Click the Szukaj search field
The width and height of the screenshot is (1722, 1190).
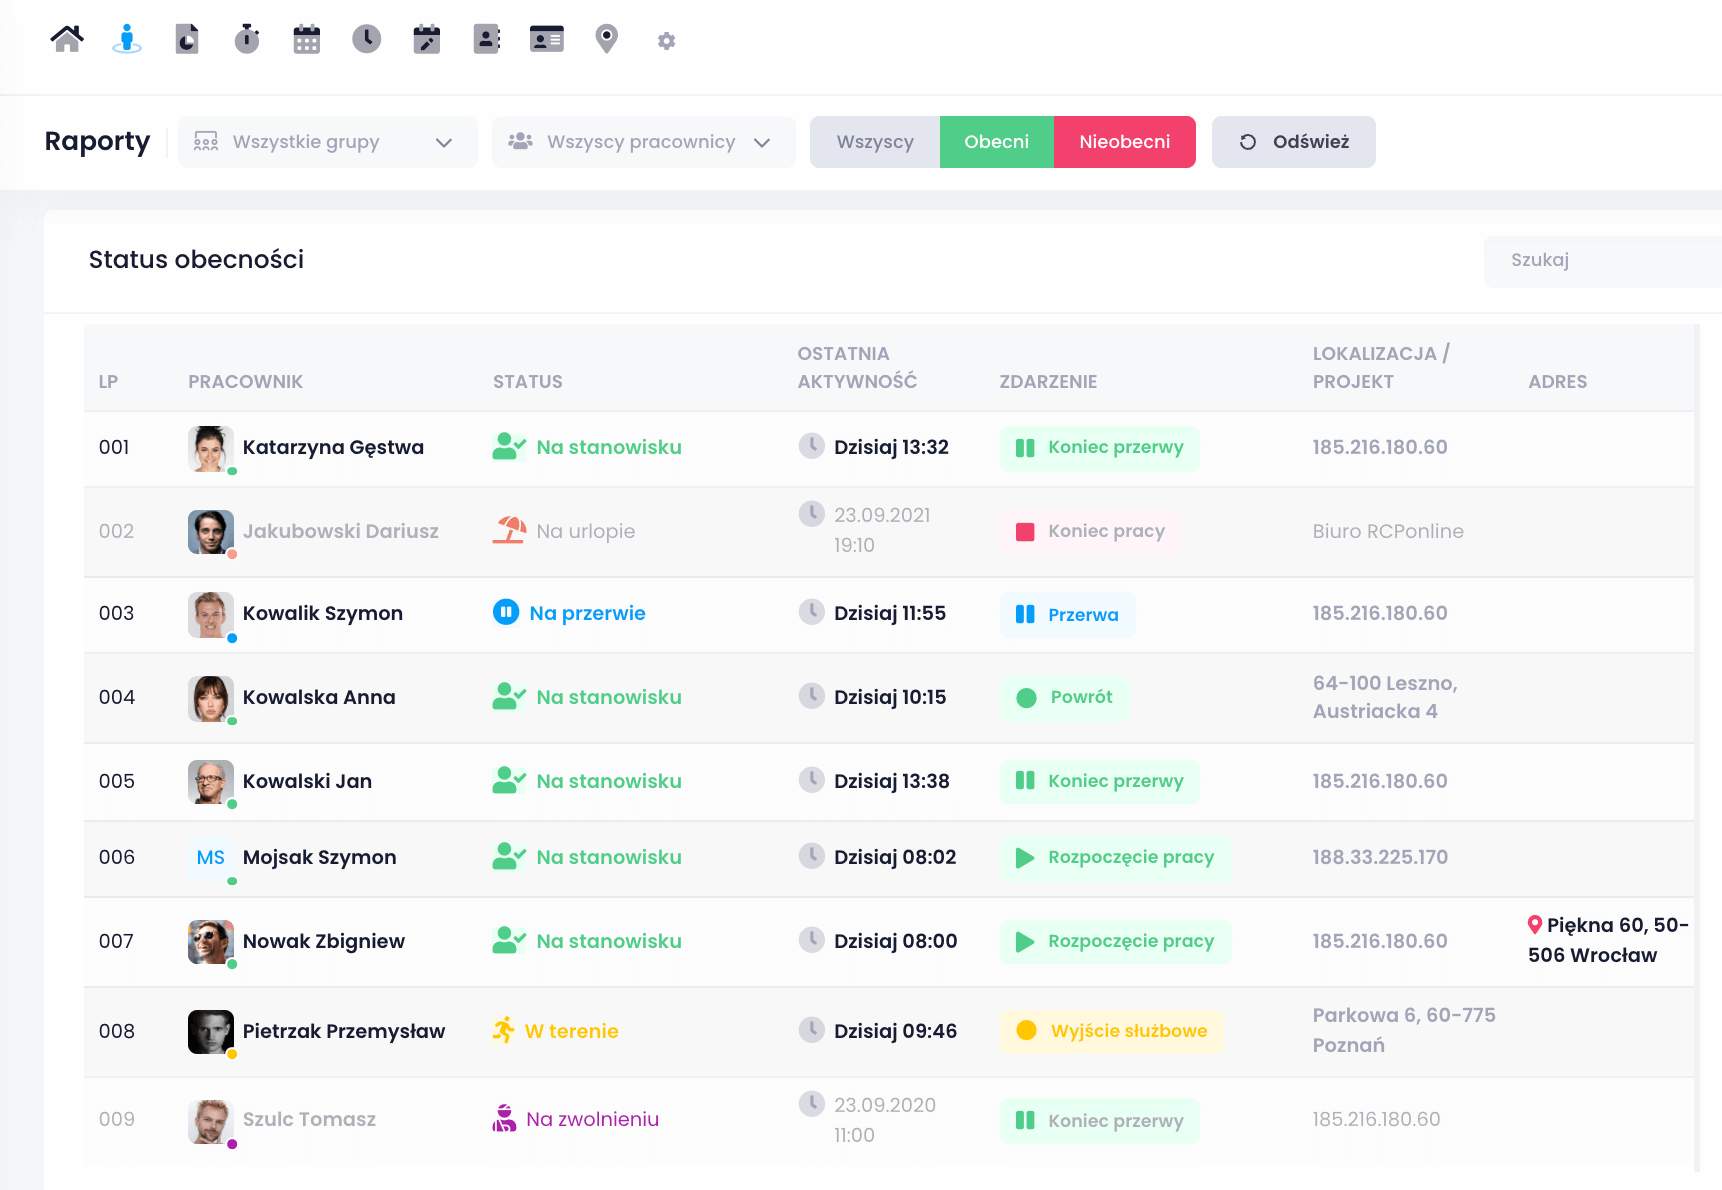(x=1600, y=260)
